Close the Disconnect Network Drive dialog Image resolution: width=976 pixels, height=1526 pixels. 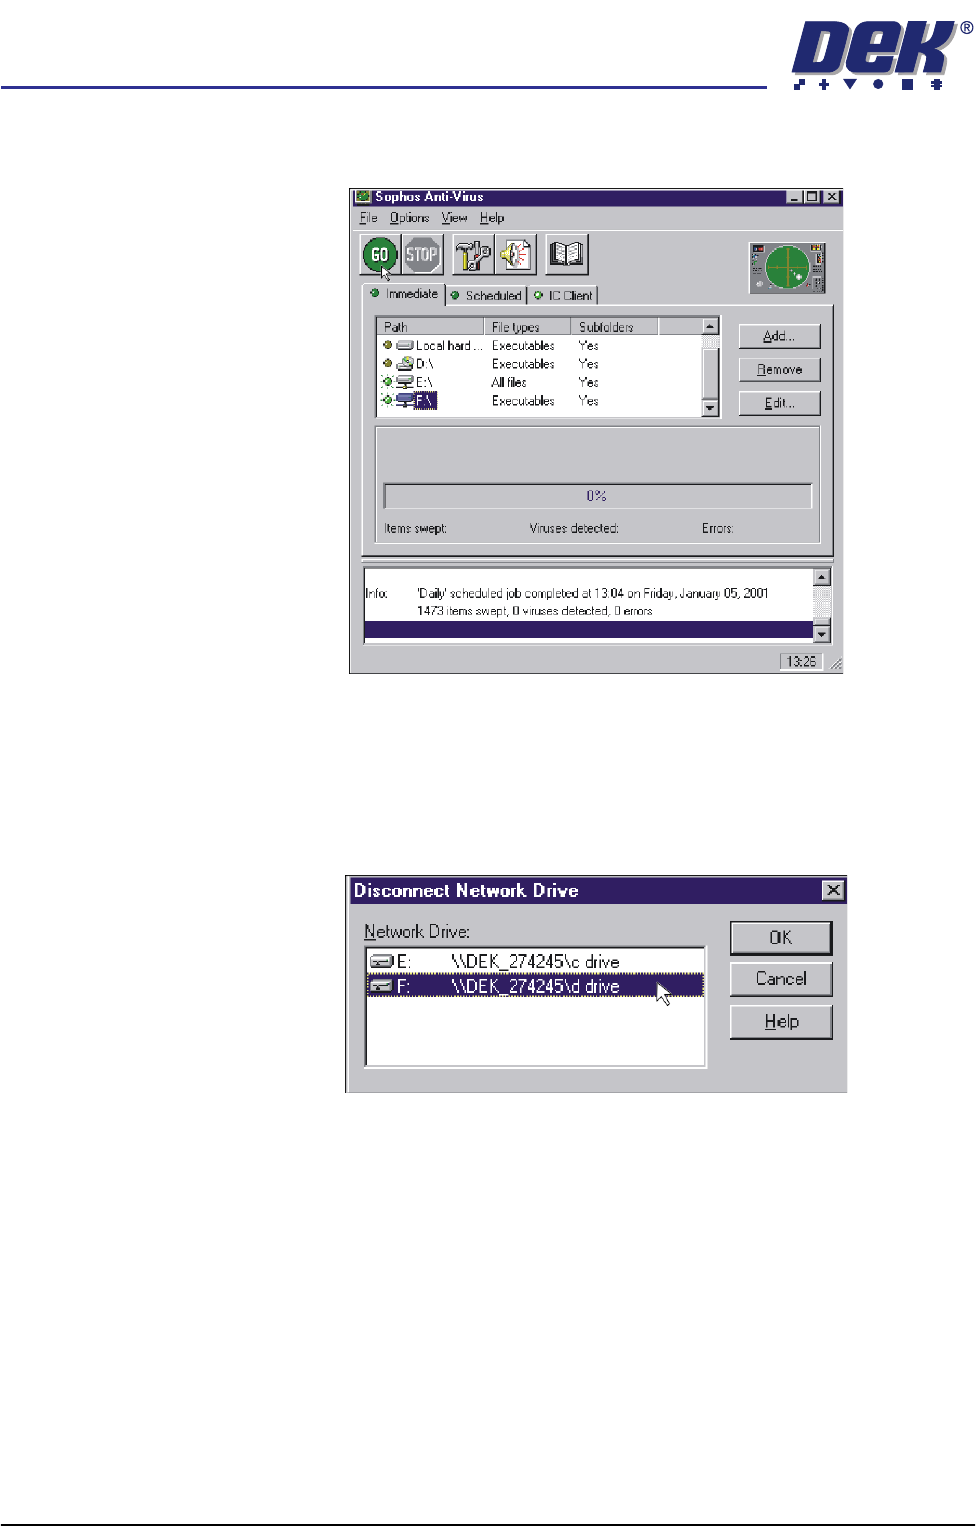(832, 890)
